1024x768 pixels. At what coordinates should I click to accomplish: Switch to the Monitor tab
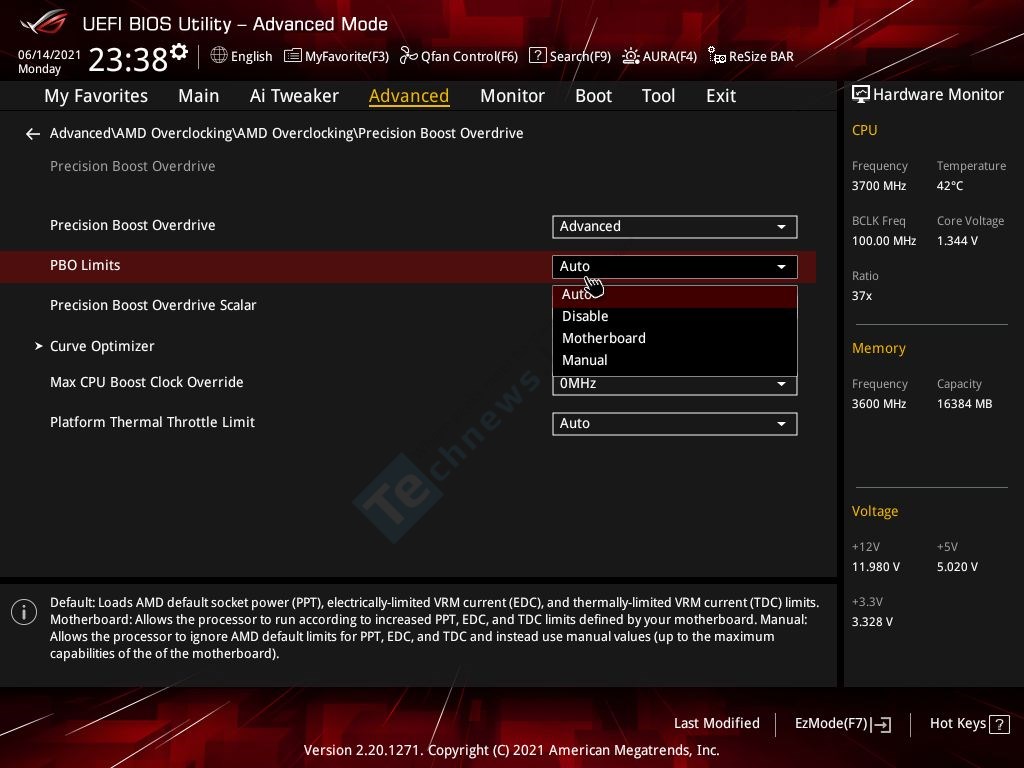(512, 96)
